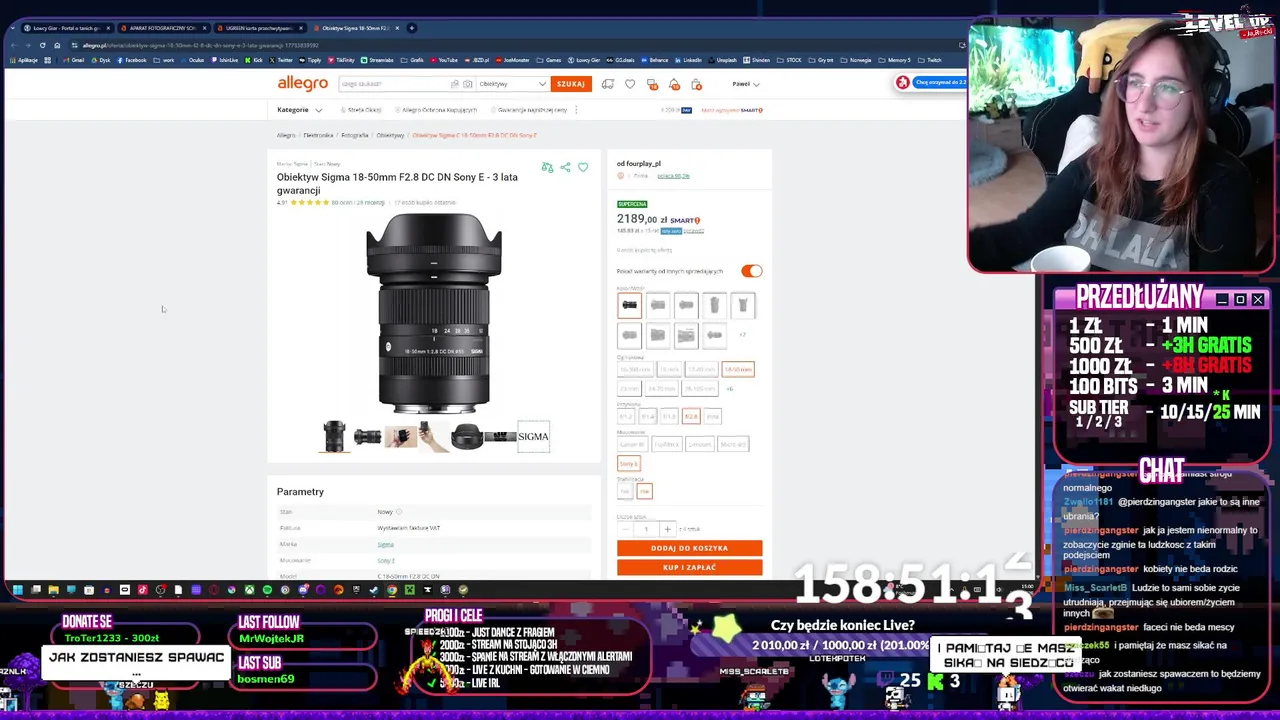
Task: Click the orange SZUKAJ search button
Action: point(570,84)
